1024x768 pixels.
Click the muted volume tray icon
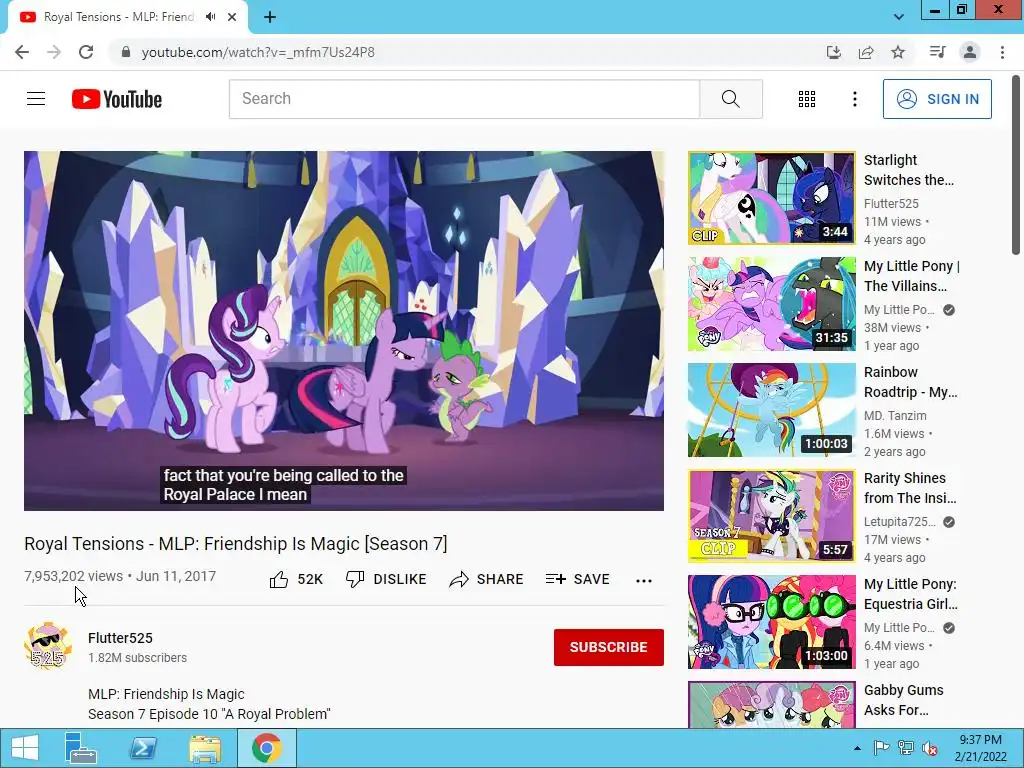(930, 748)
